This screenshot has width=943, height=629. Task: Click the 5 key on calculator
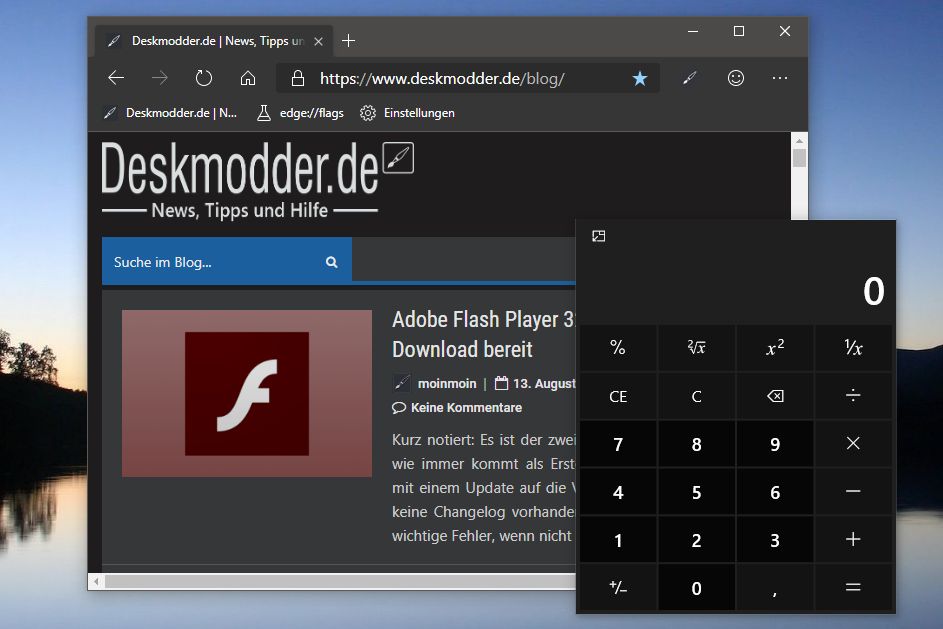[696, 492]
